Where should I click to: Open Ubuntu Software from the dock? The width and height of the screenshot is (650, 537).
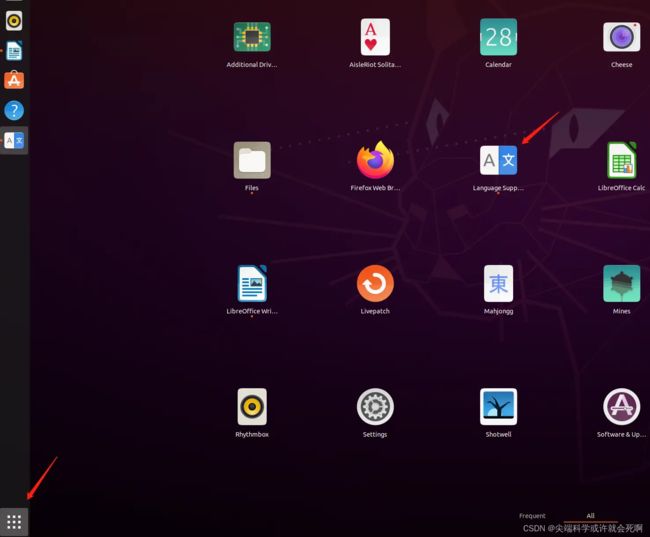point(14,80)
